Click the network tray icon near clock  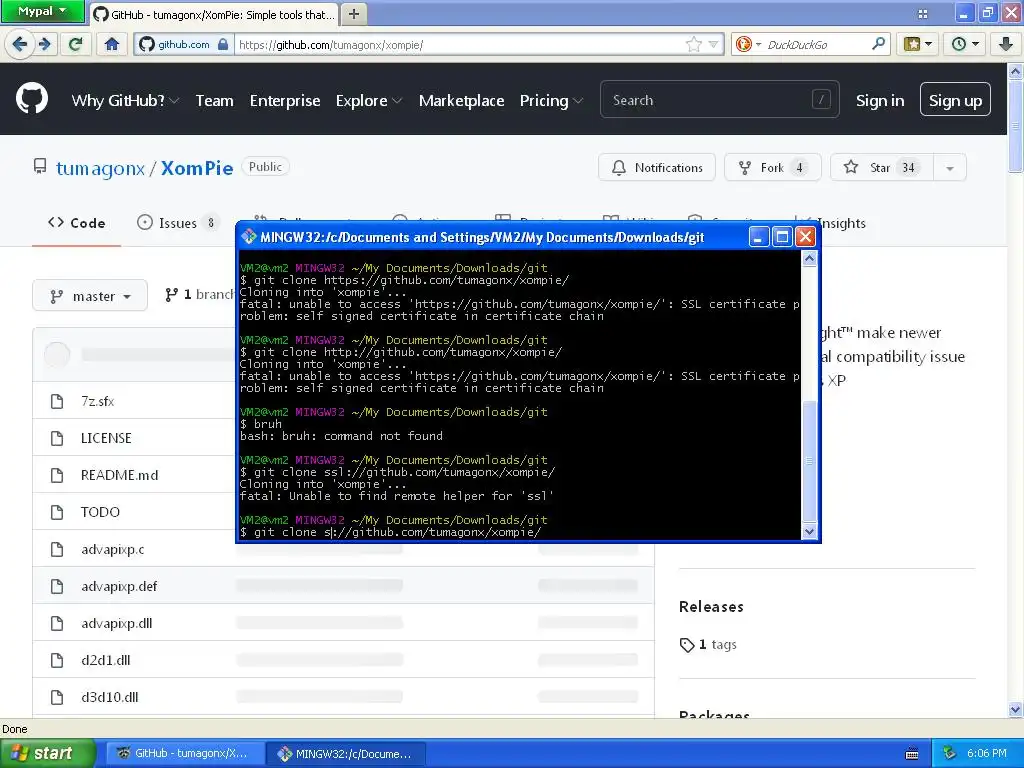(x=950, y=754)
